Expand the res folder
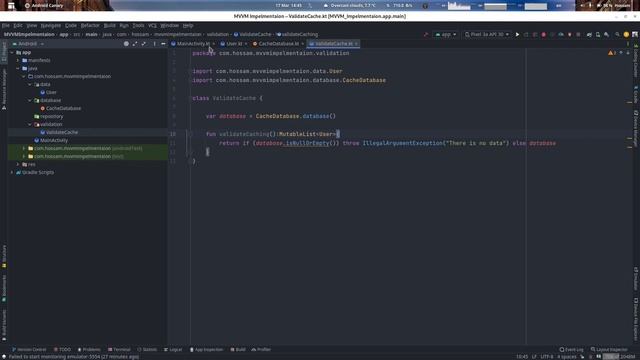Screen dimensions: 640x360 (18, 164)
